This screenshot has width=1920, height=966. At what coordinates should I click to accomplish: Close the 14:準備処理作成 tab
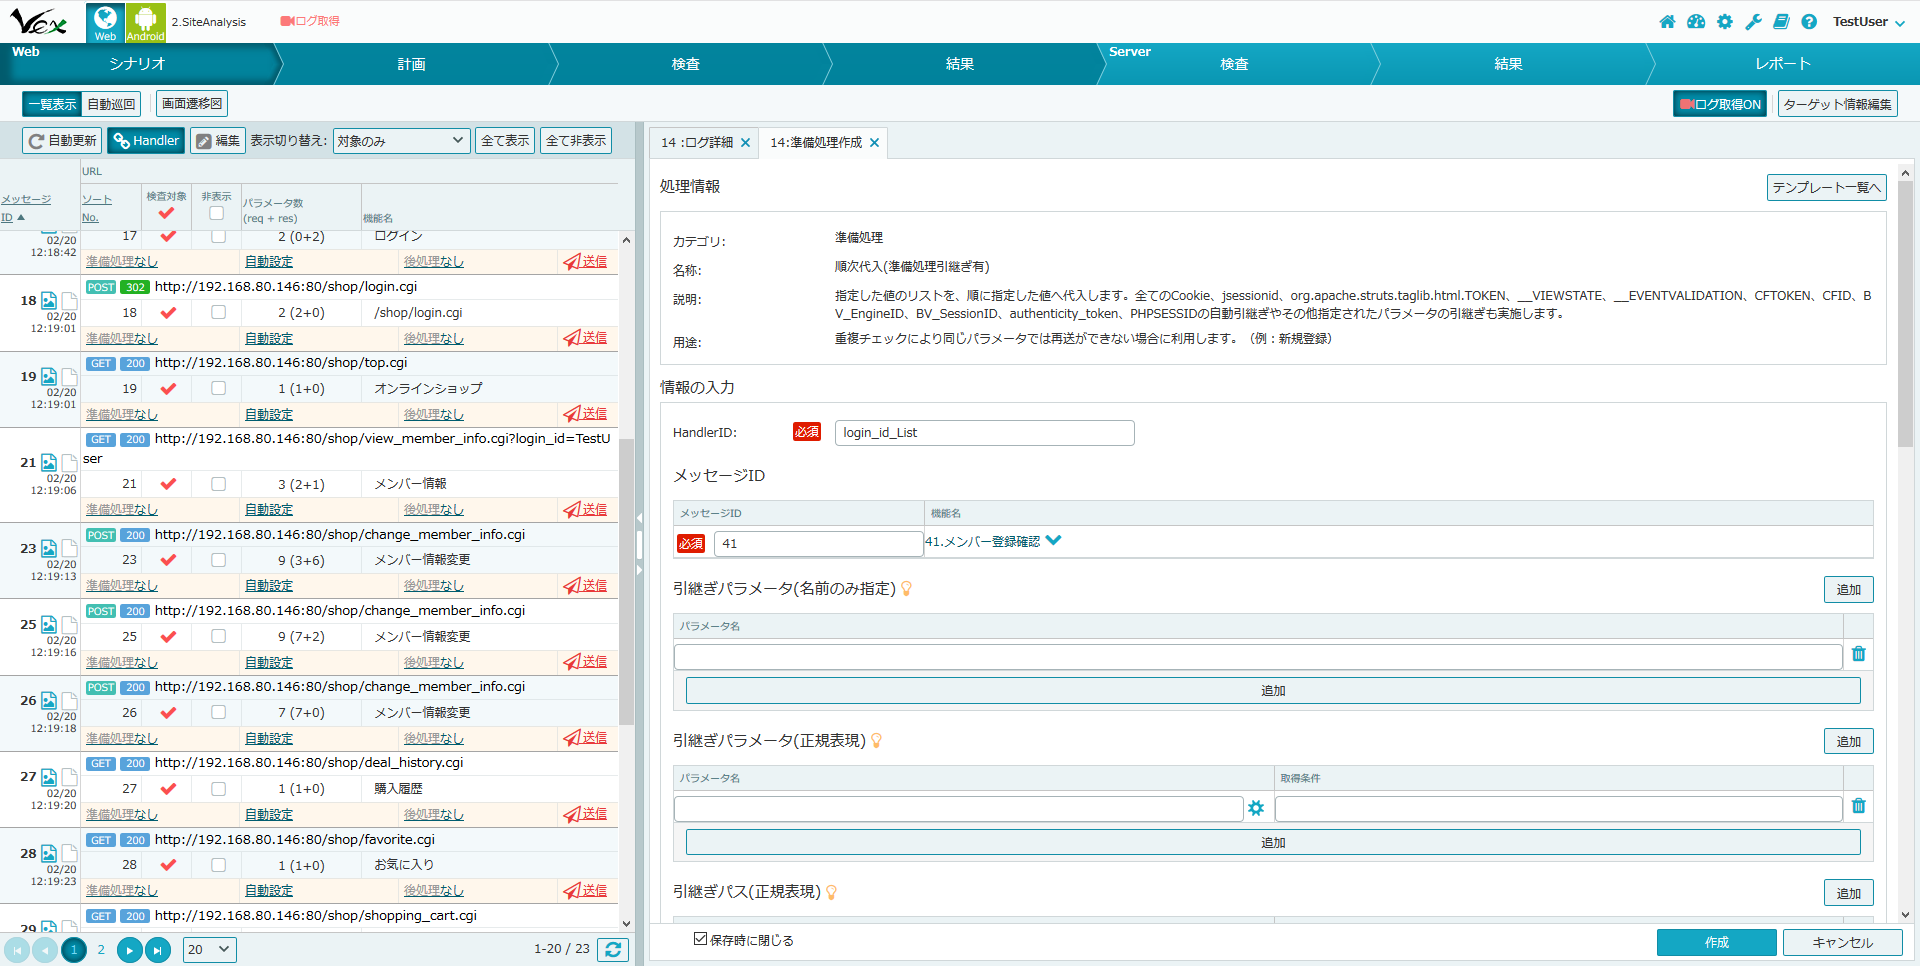point(874,143)
